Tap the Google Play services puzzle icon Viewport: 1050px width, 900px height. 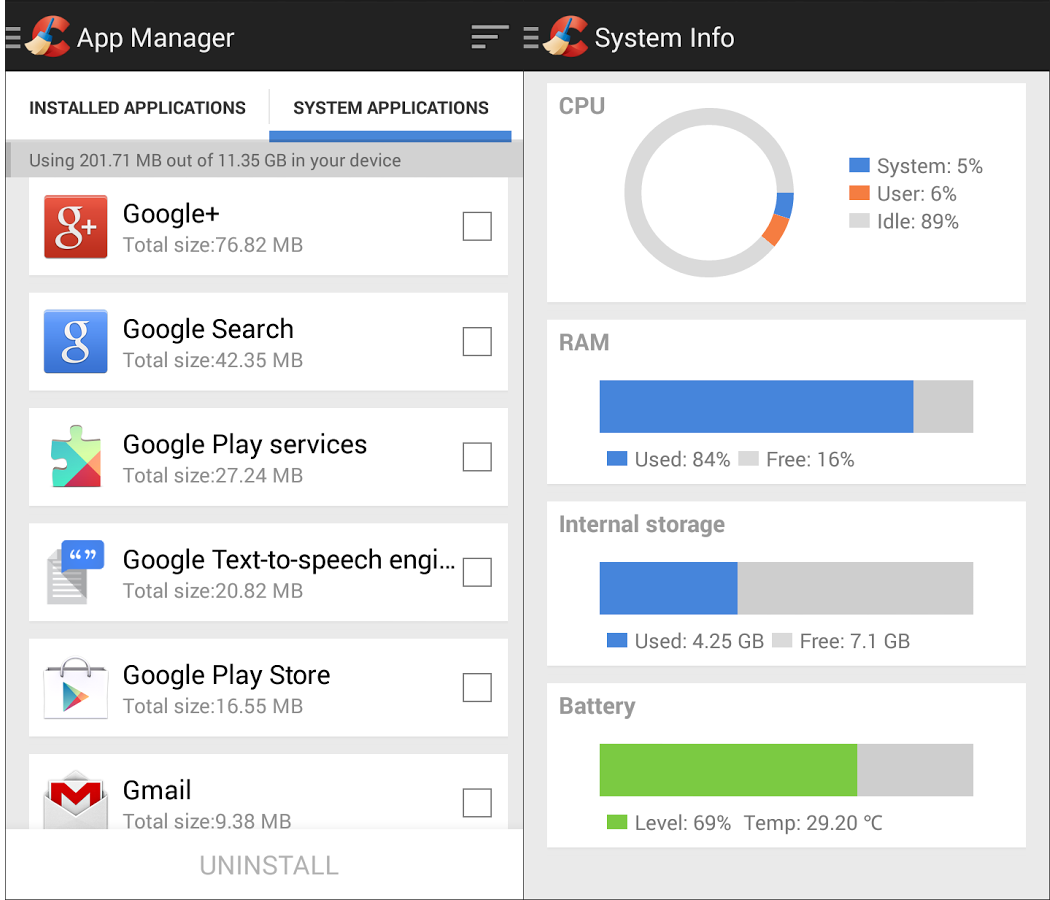pyautogui.click(x=76, y=457)
